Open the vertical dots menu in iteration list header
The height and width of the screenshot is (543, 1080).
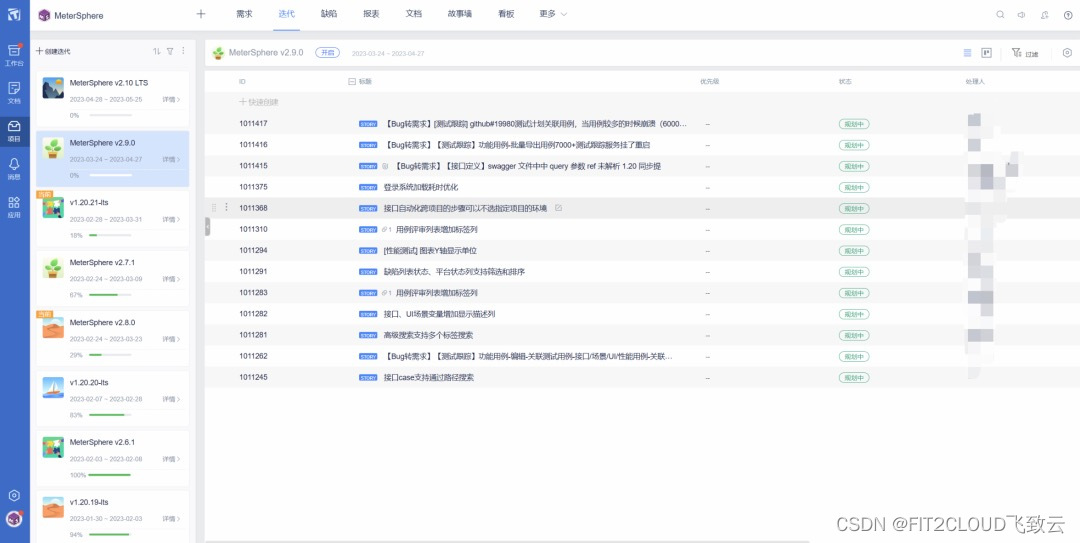coord(183,51)
